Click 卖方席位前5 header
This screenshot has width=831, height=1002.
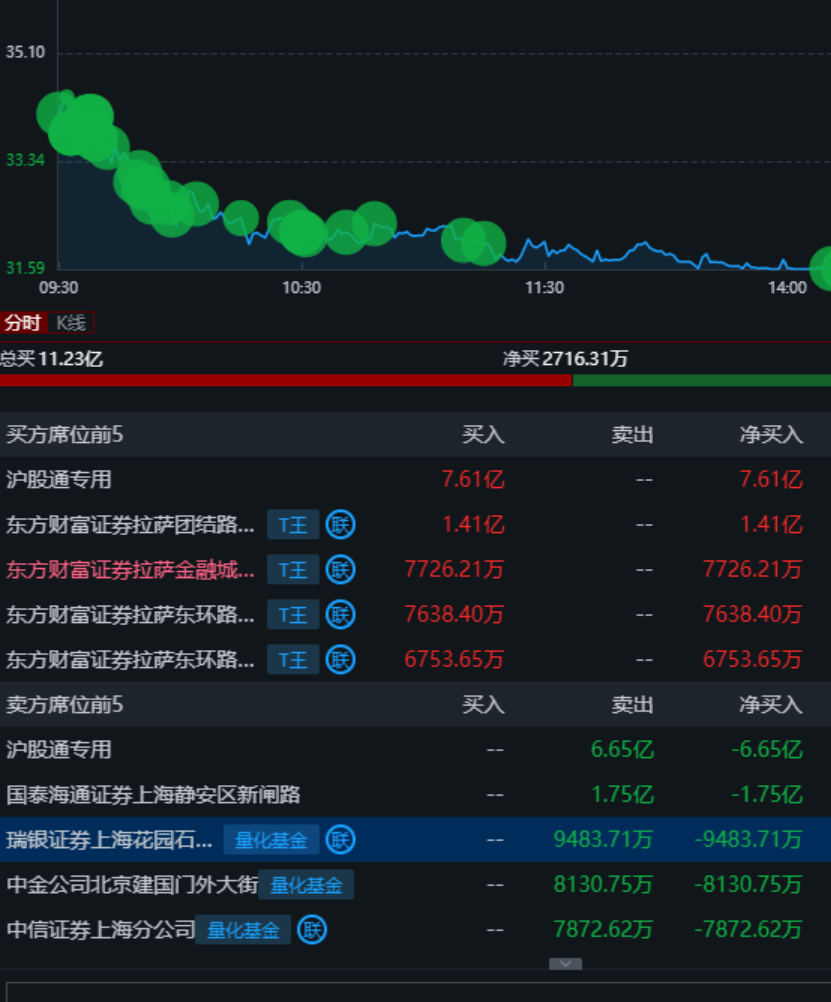65,705
